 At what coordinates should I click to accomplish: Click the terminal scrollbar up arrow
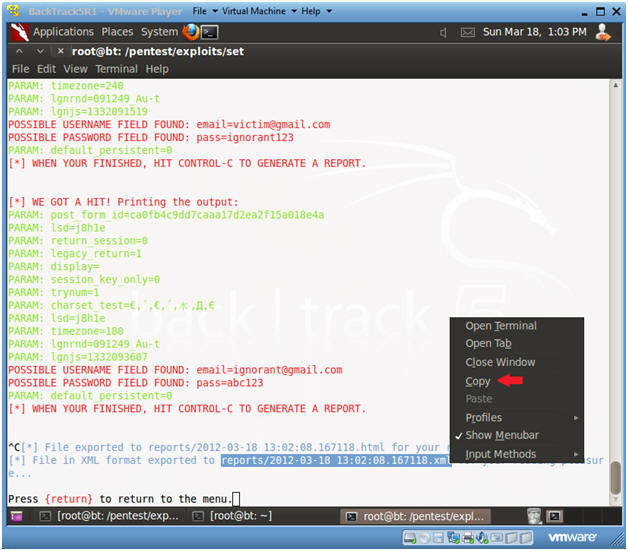click(615, 85)
